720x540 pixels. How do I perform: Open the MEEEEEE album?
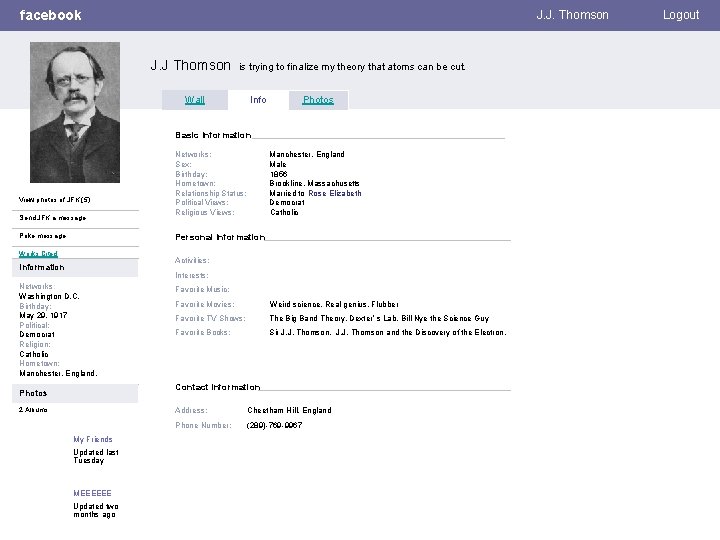click(x=92, y=493)
